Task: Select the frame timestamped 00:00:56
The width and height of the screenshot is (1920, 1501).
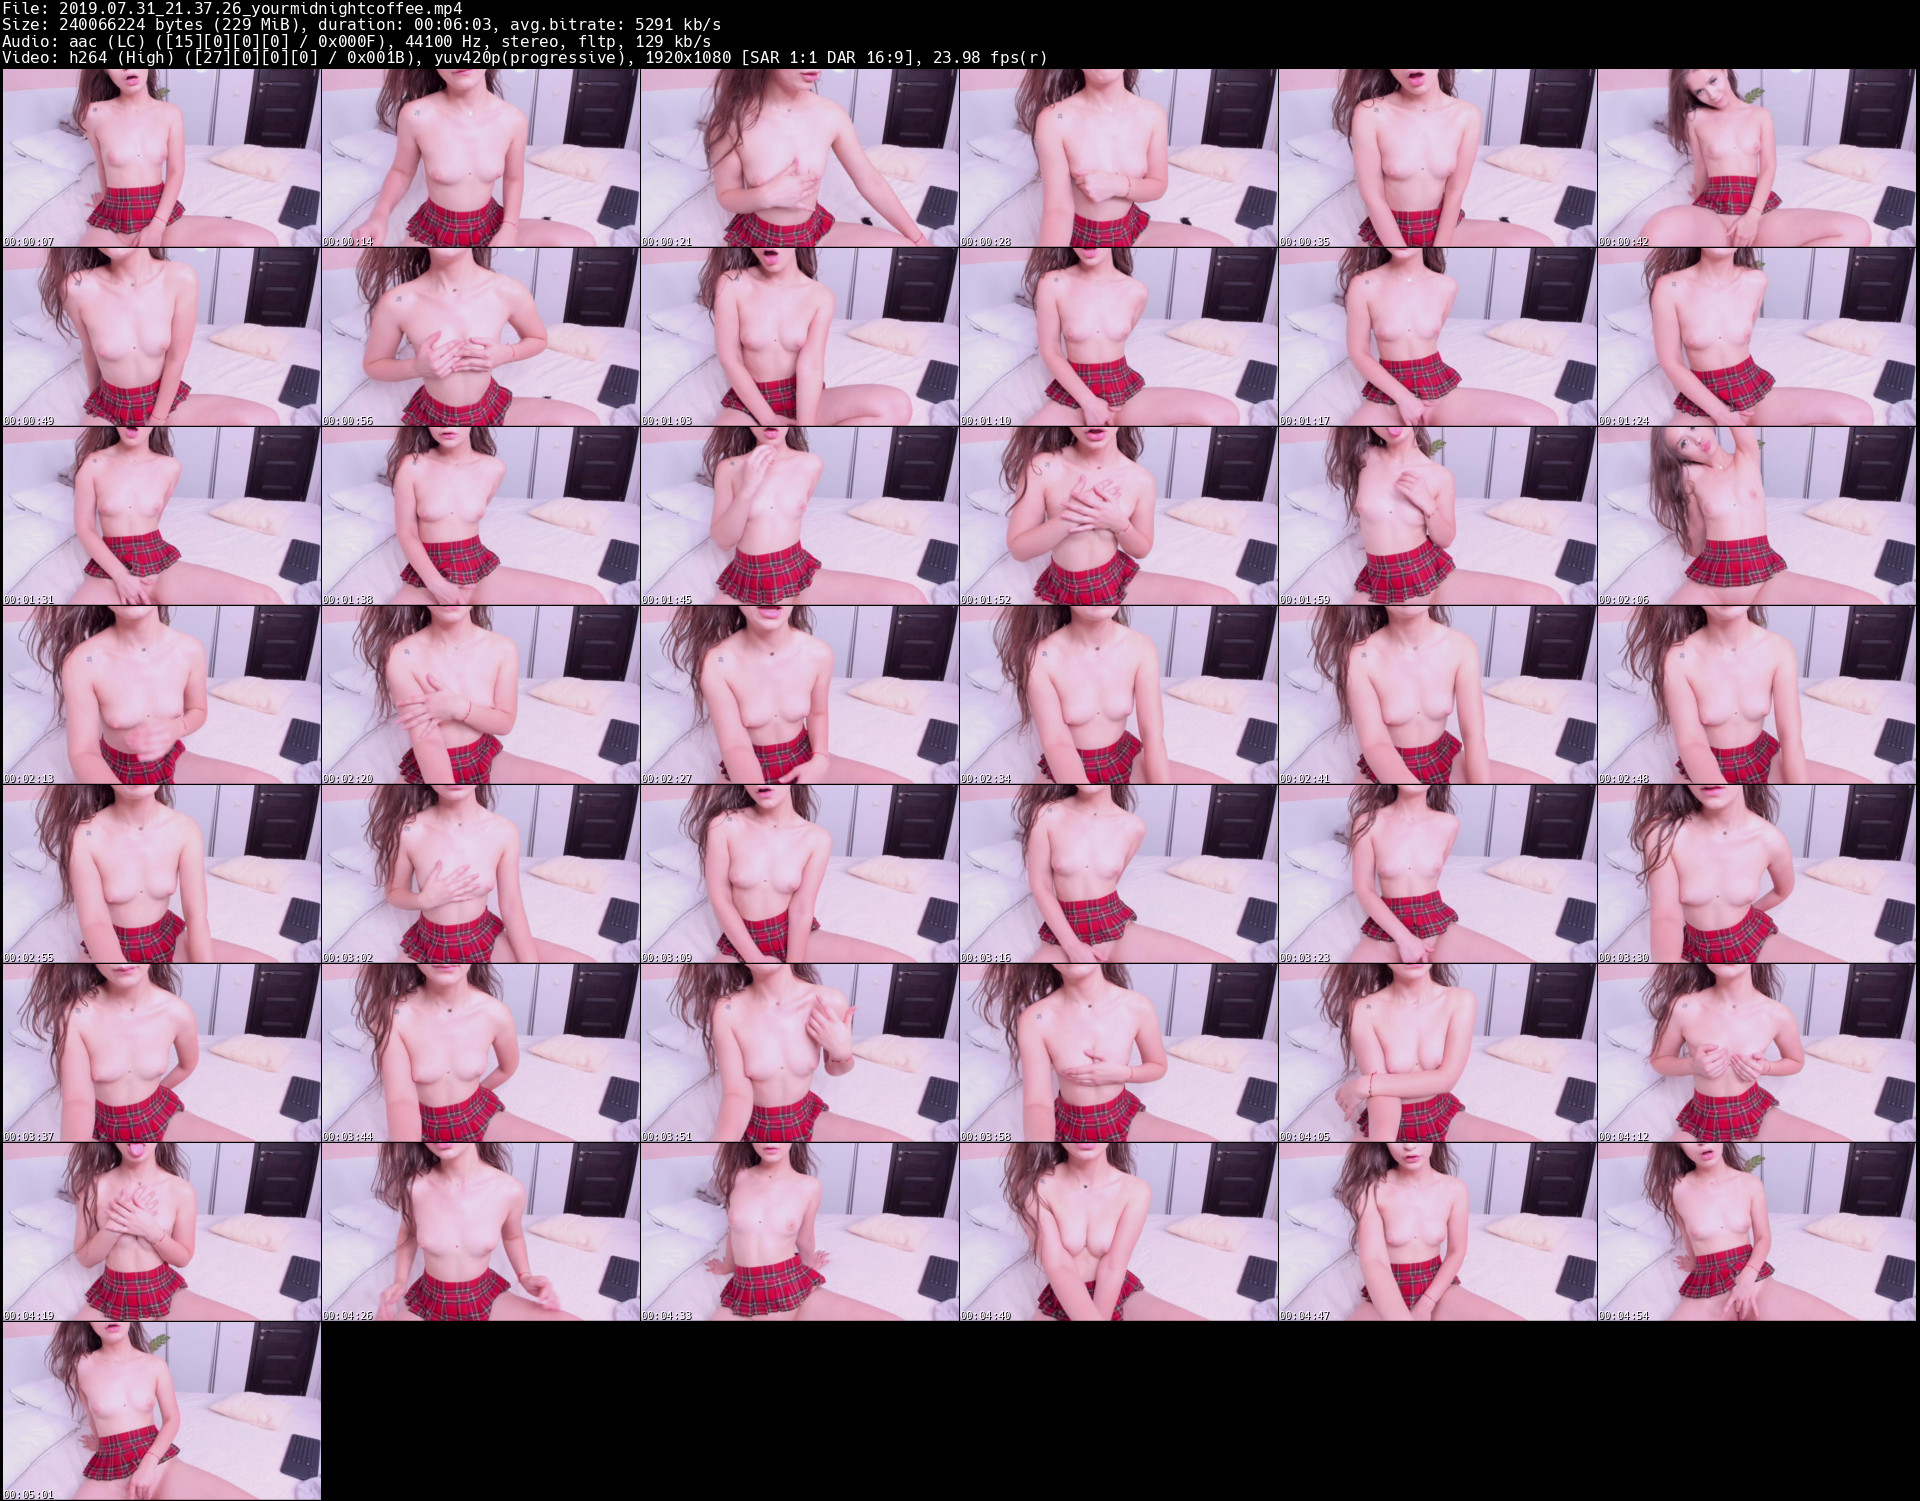Action: pos(481,337)
